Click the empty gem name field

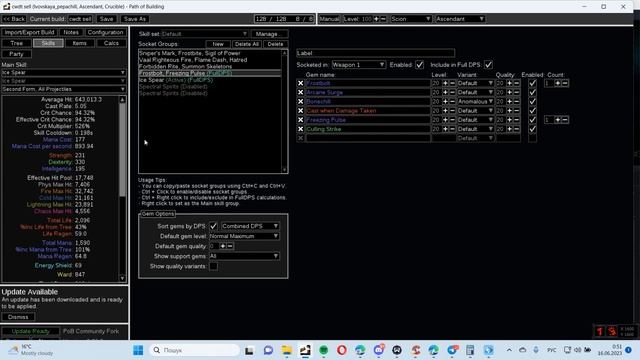pyautogui.click(x=368, y=138)
